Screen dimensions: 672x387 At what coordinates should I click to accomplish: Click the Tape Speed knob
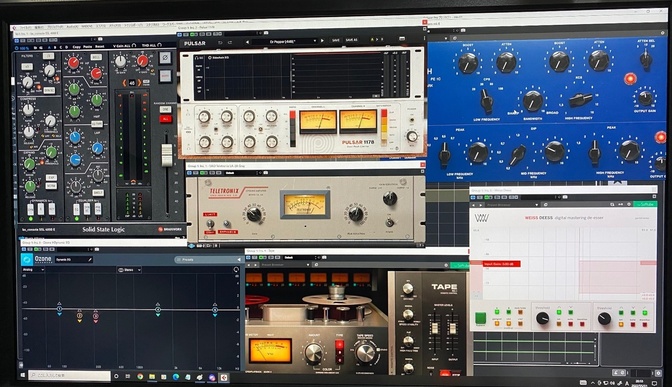[x=365, y=353]
